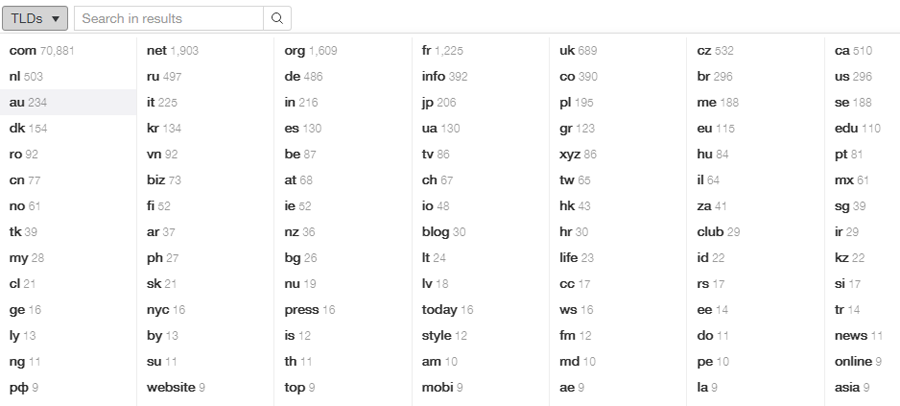
Task: Click the search magnifier icon
Action: tap(277, 18)
